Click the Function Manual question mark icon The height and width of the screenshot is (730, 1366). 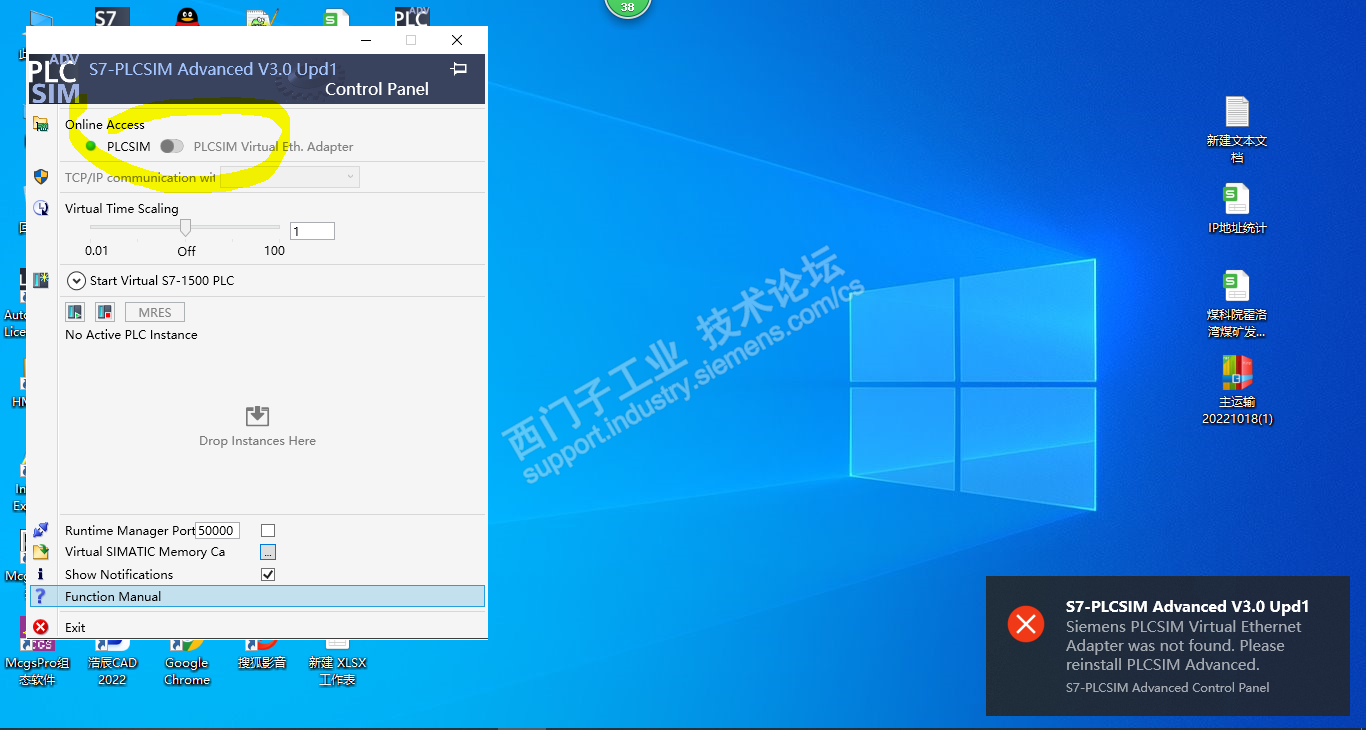[41, 596]
